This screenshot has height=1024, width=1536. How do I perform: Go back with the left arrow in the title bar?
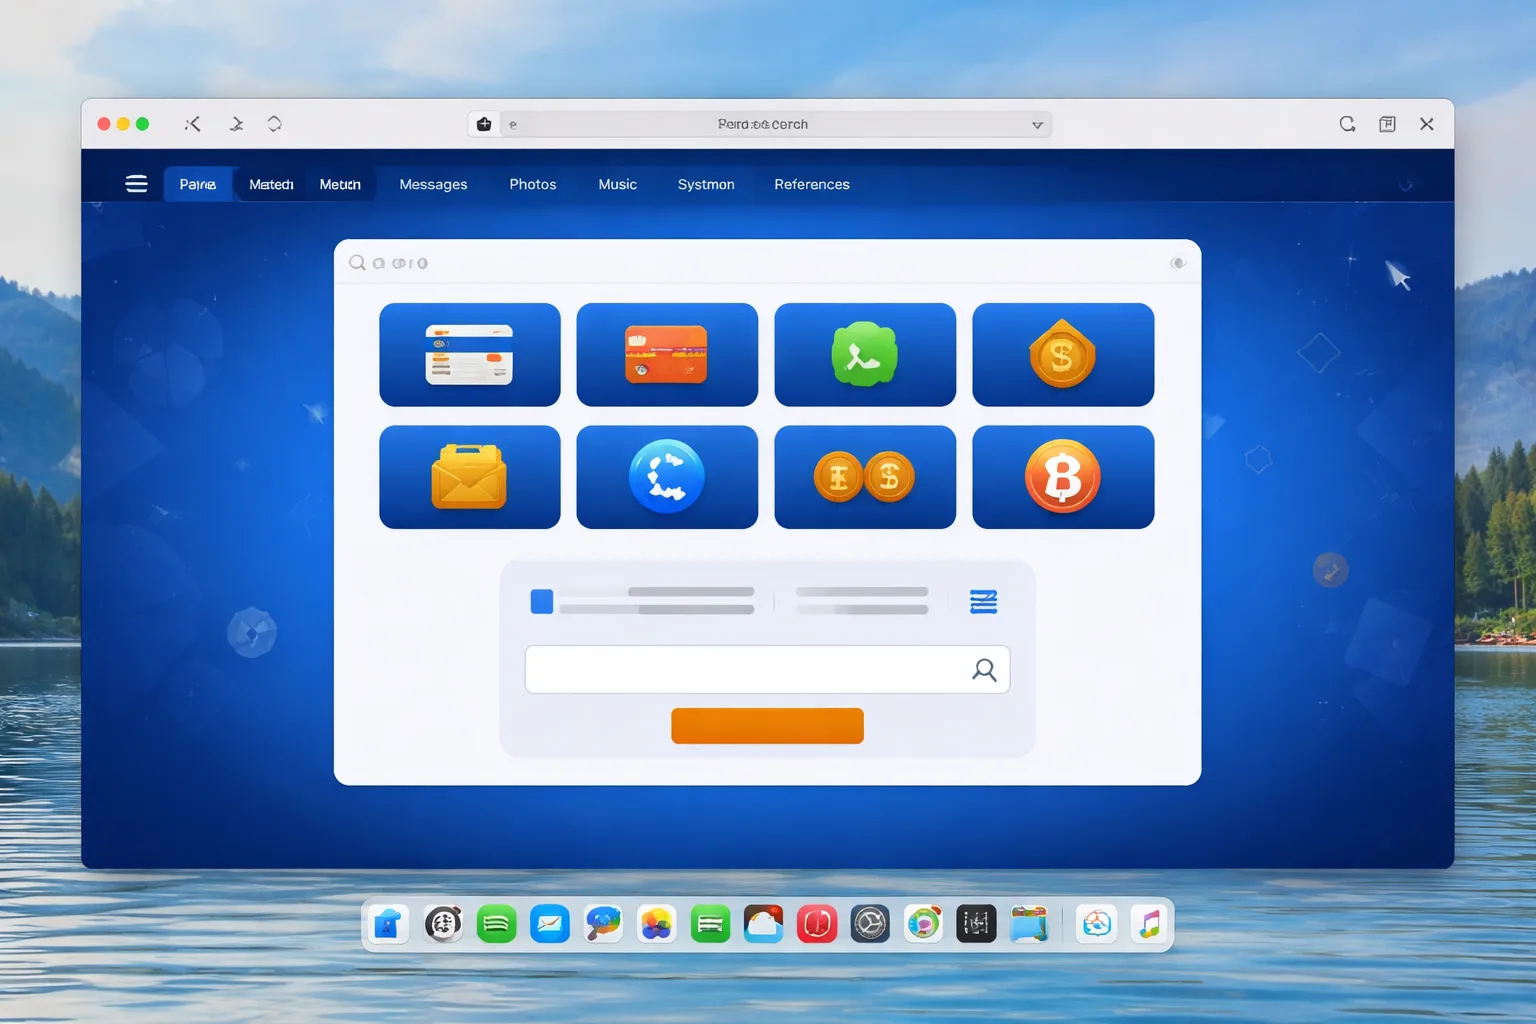[193, 124]
